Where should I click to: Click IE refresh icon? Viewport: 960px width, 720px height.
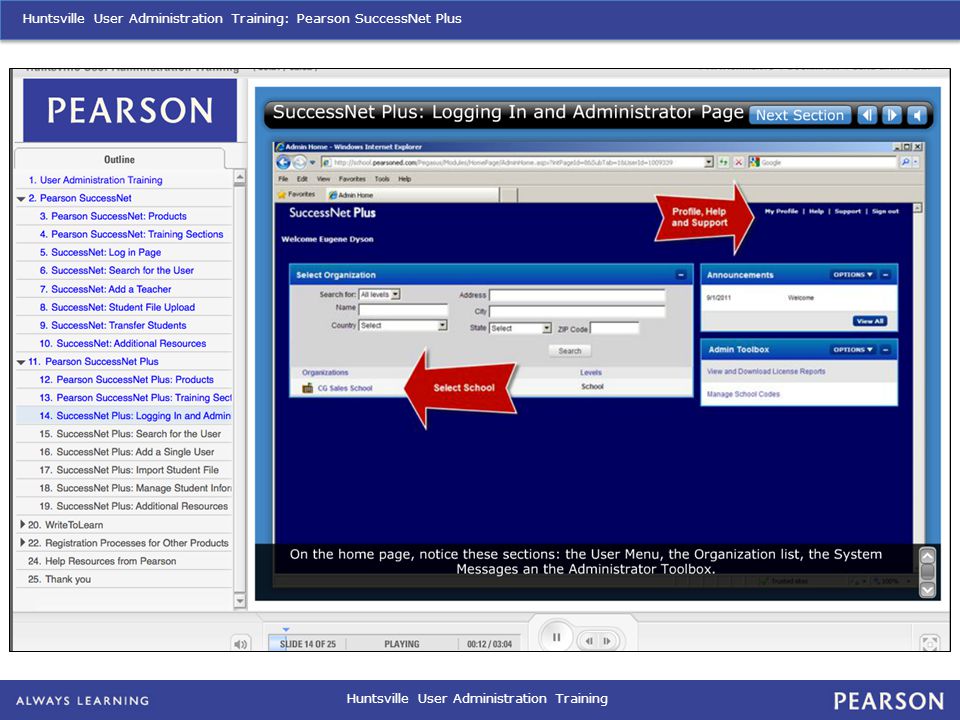click(724, 162)
